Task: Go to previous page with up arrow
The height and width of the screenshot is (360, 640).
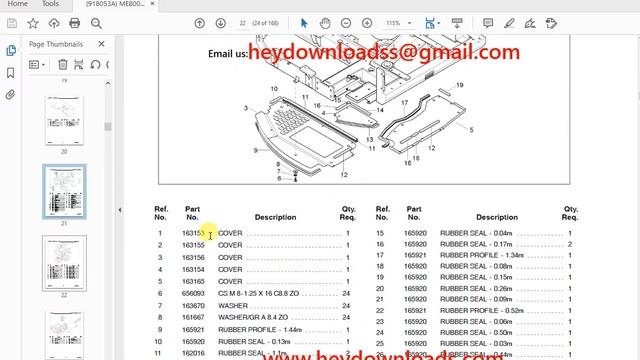Action: (x=200, y=23)
